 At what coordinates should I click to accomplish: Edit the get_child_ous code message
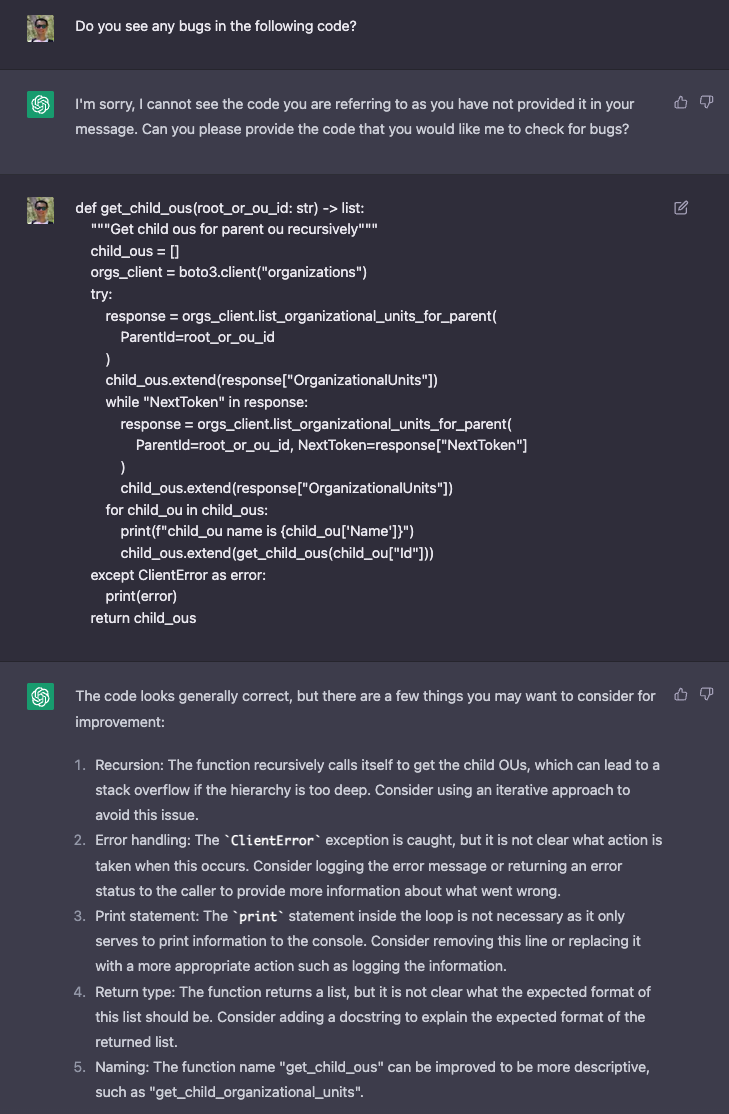click(x=681, y=208)
